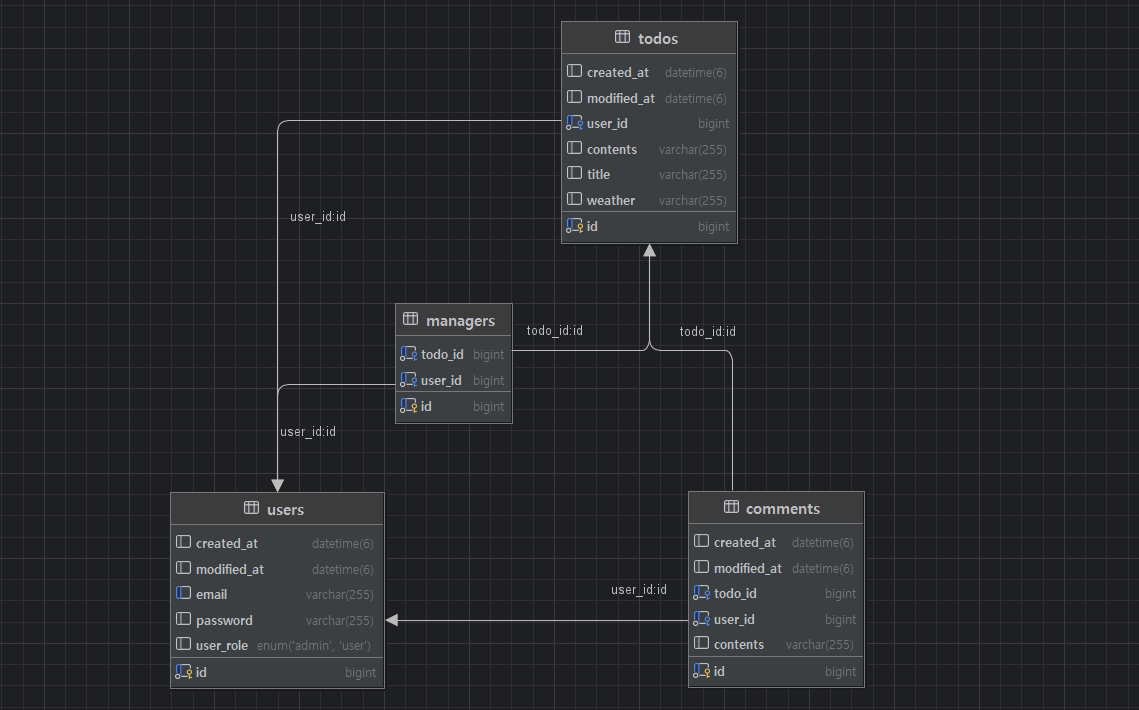Screen dimensions: 1139x710
Task: Select the created_at column name in users
Action: pyautogui.click(x=227, y=544)
